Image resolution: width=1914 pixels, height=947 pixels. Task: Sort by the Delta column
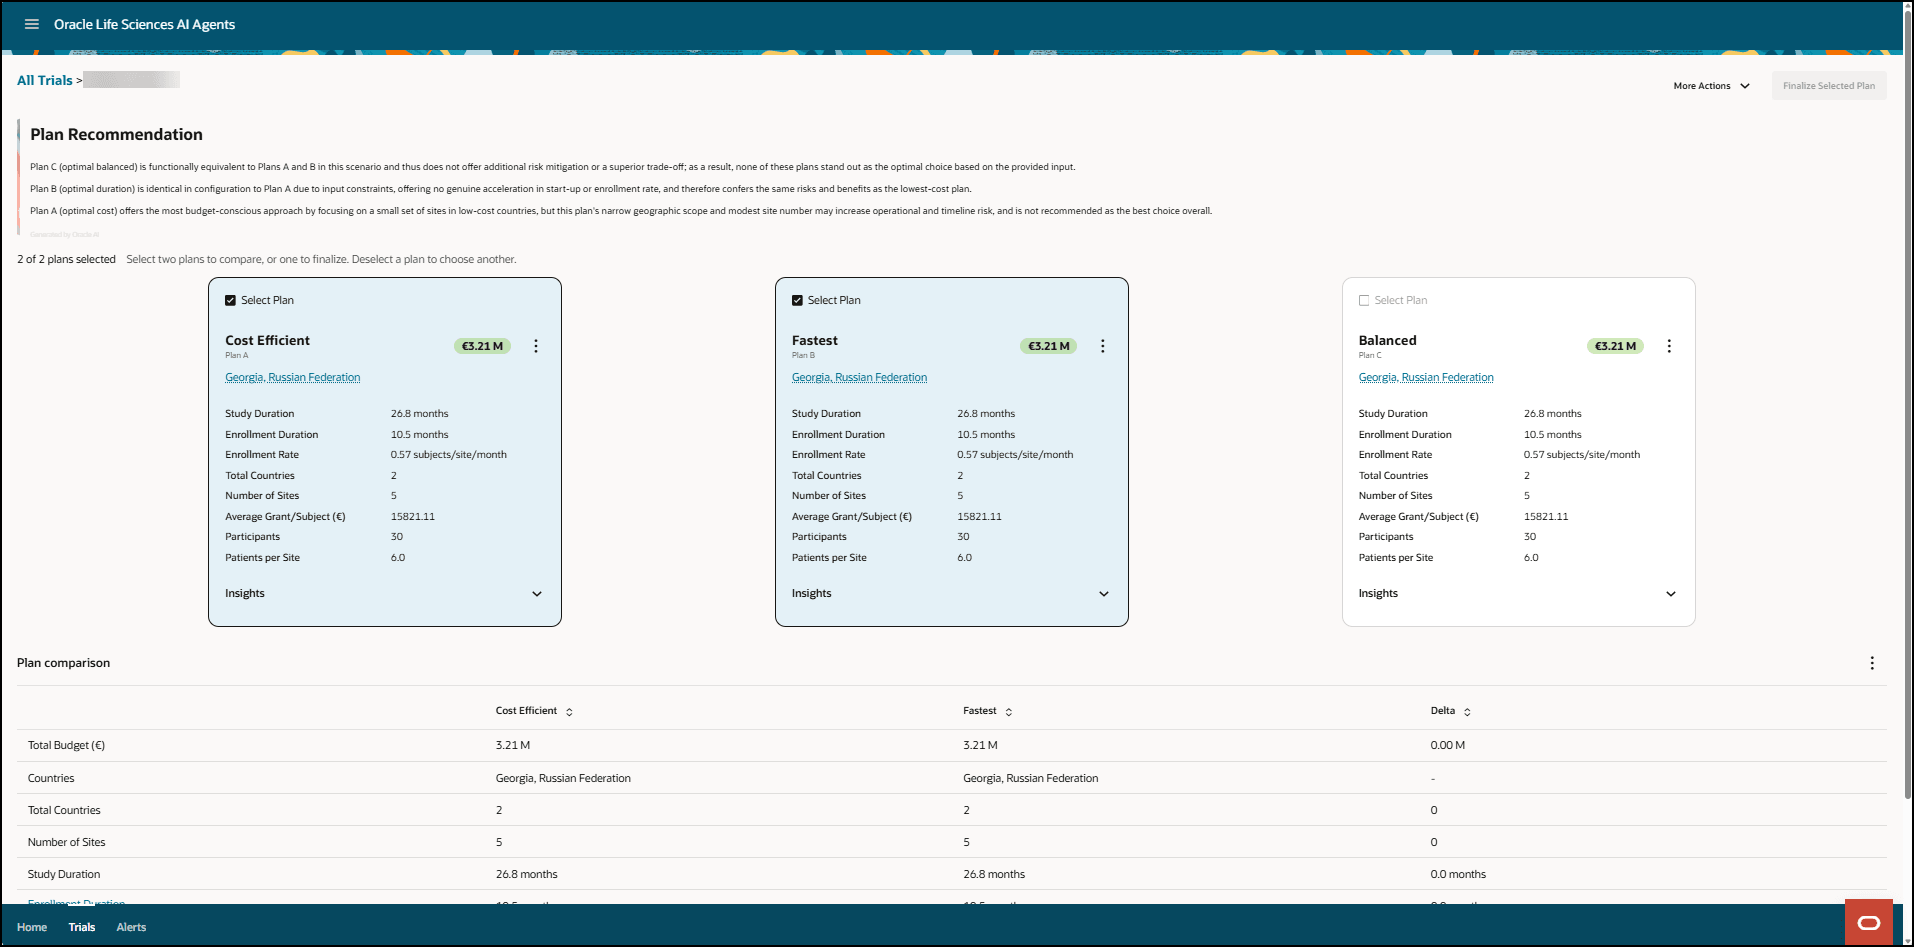click(x=1467, y=712)
